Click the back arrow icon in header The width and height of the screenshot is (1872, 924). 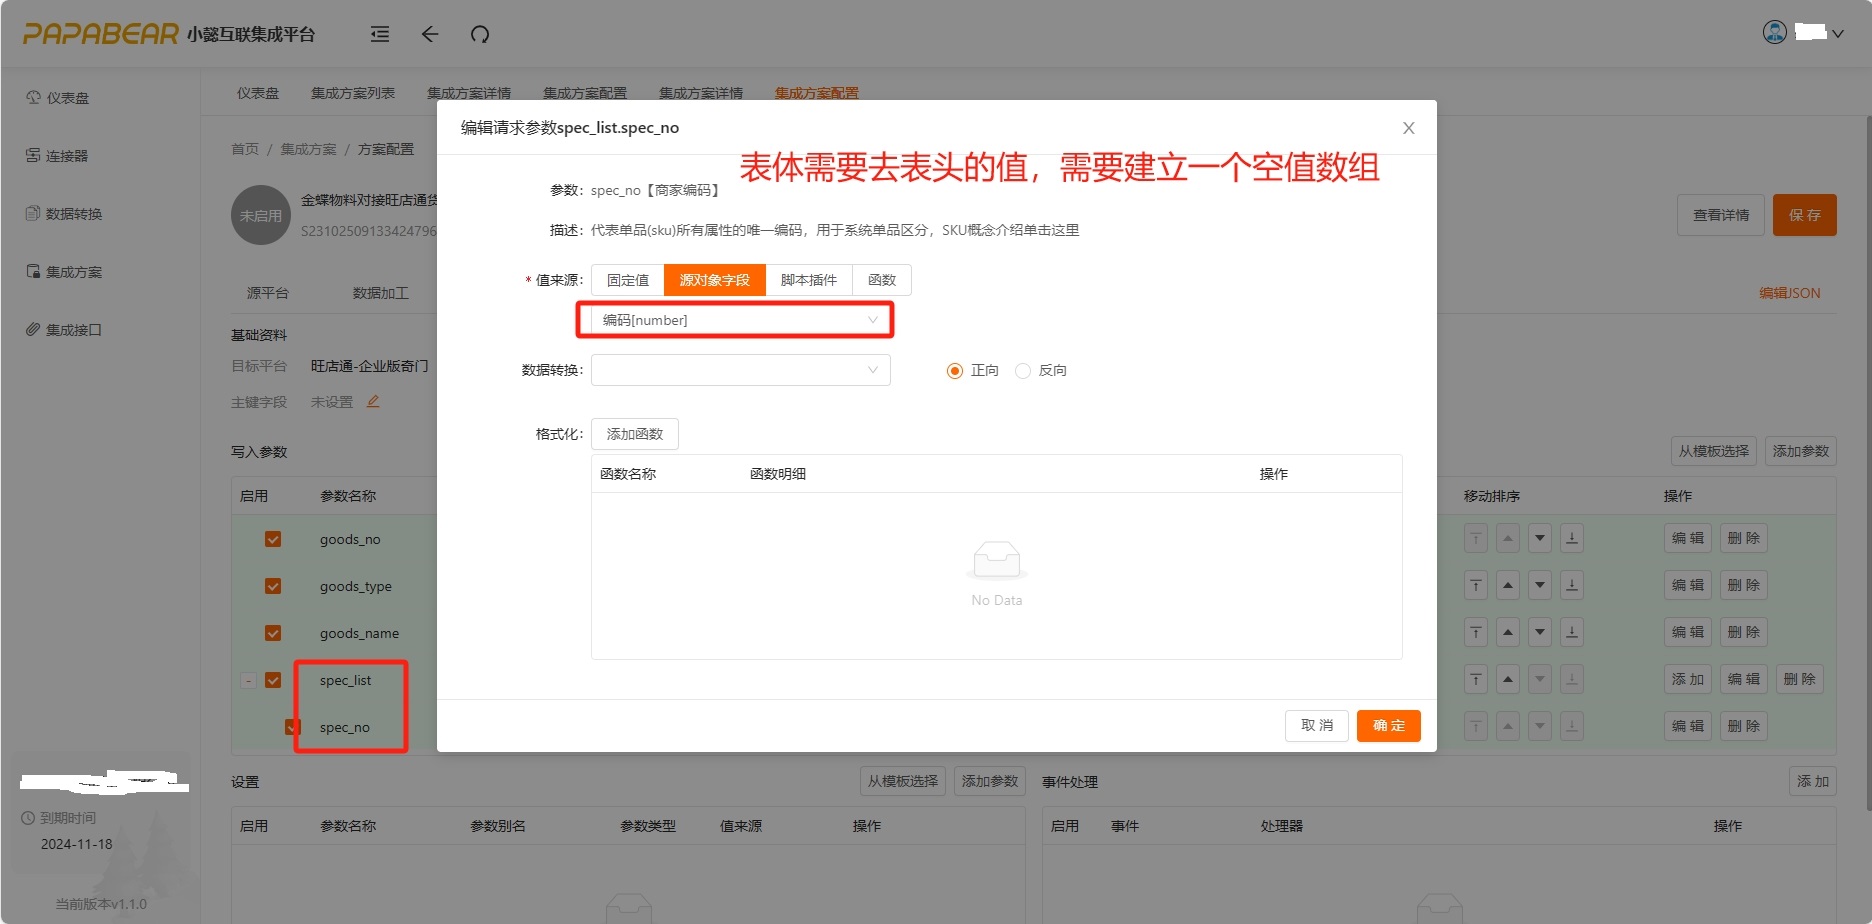(430, 35)
